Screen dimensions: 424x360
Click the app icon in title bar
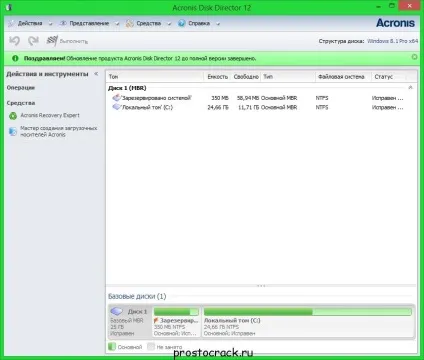(x=9, y=7)
